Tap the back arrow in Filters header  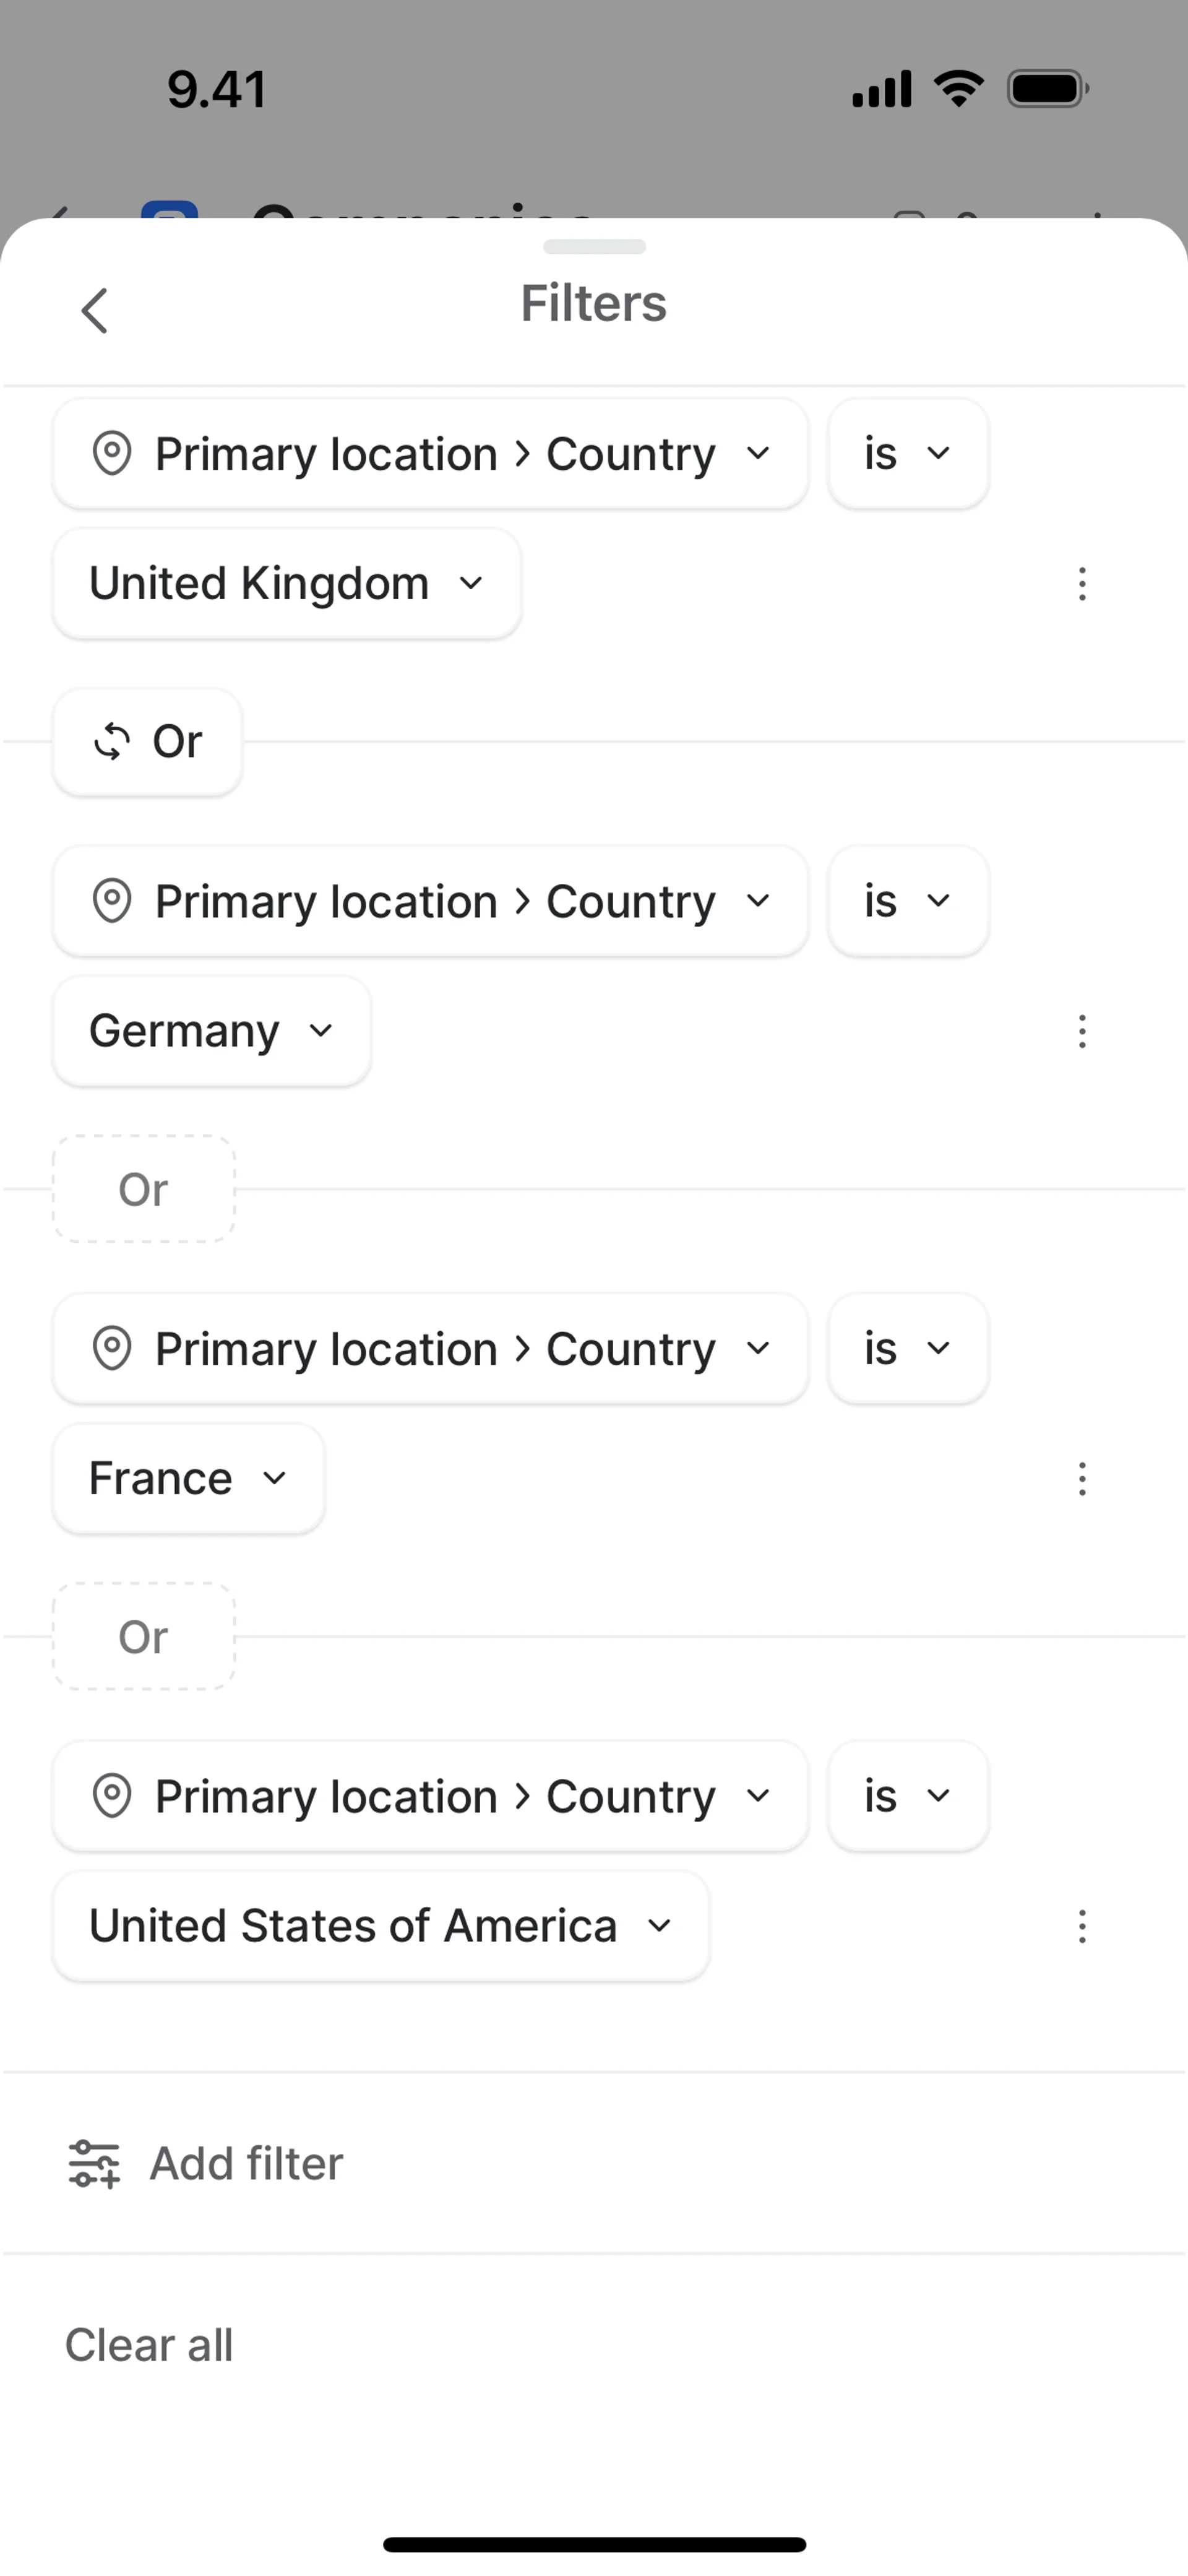[x=95, y=310]
